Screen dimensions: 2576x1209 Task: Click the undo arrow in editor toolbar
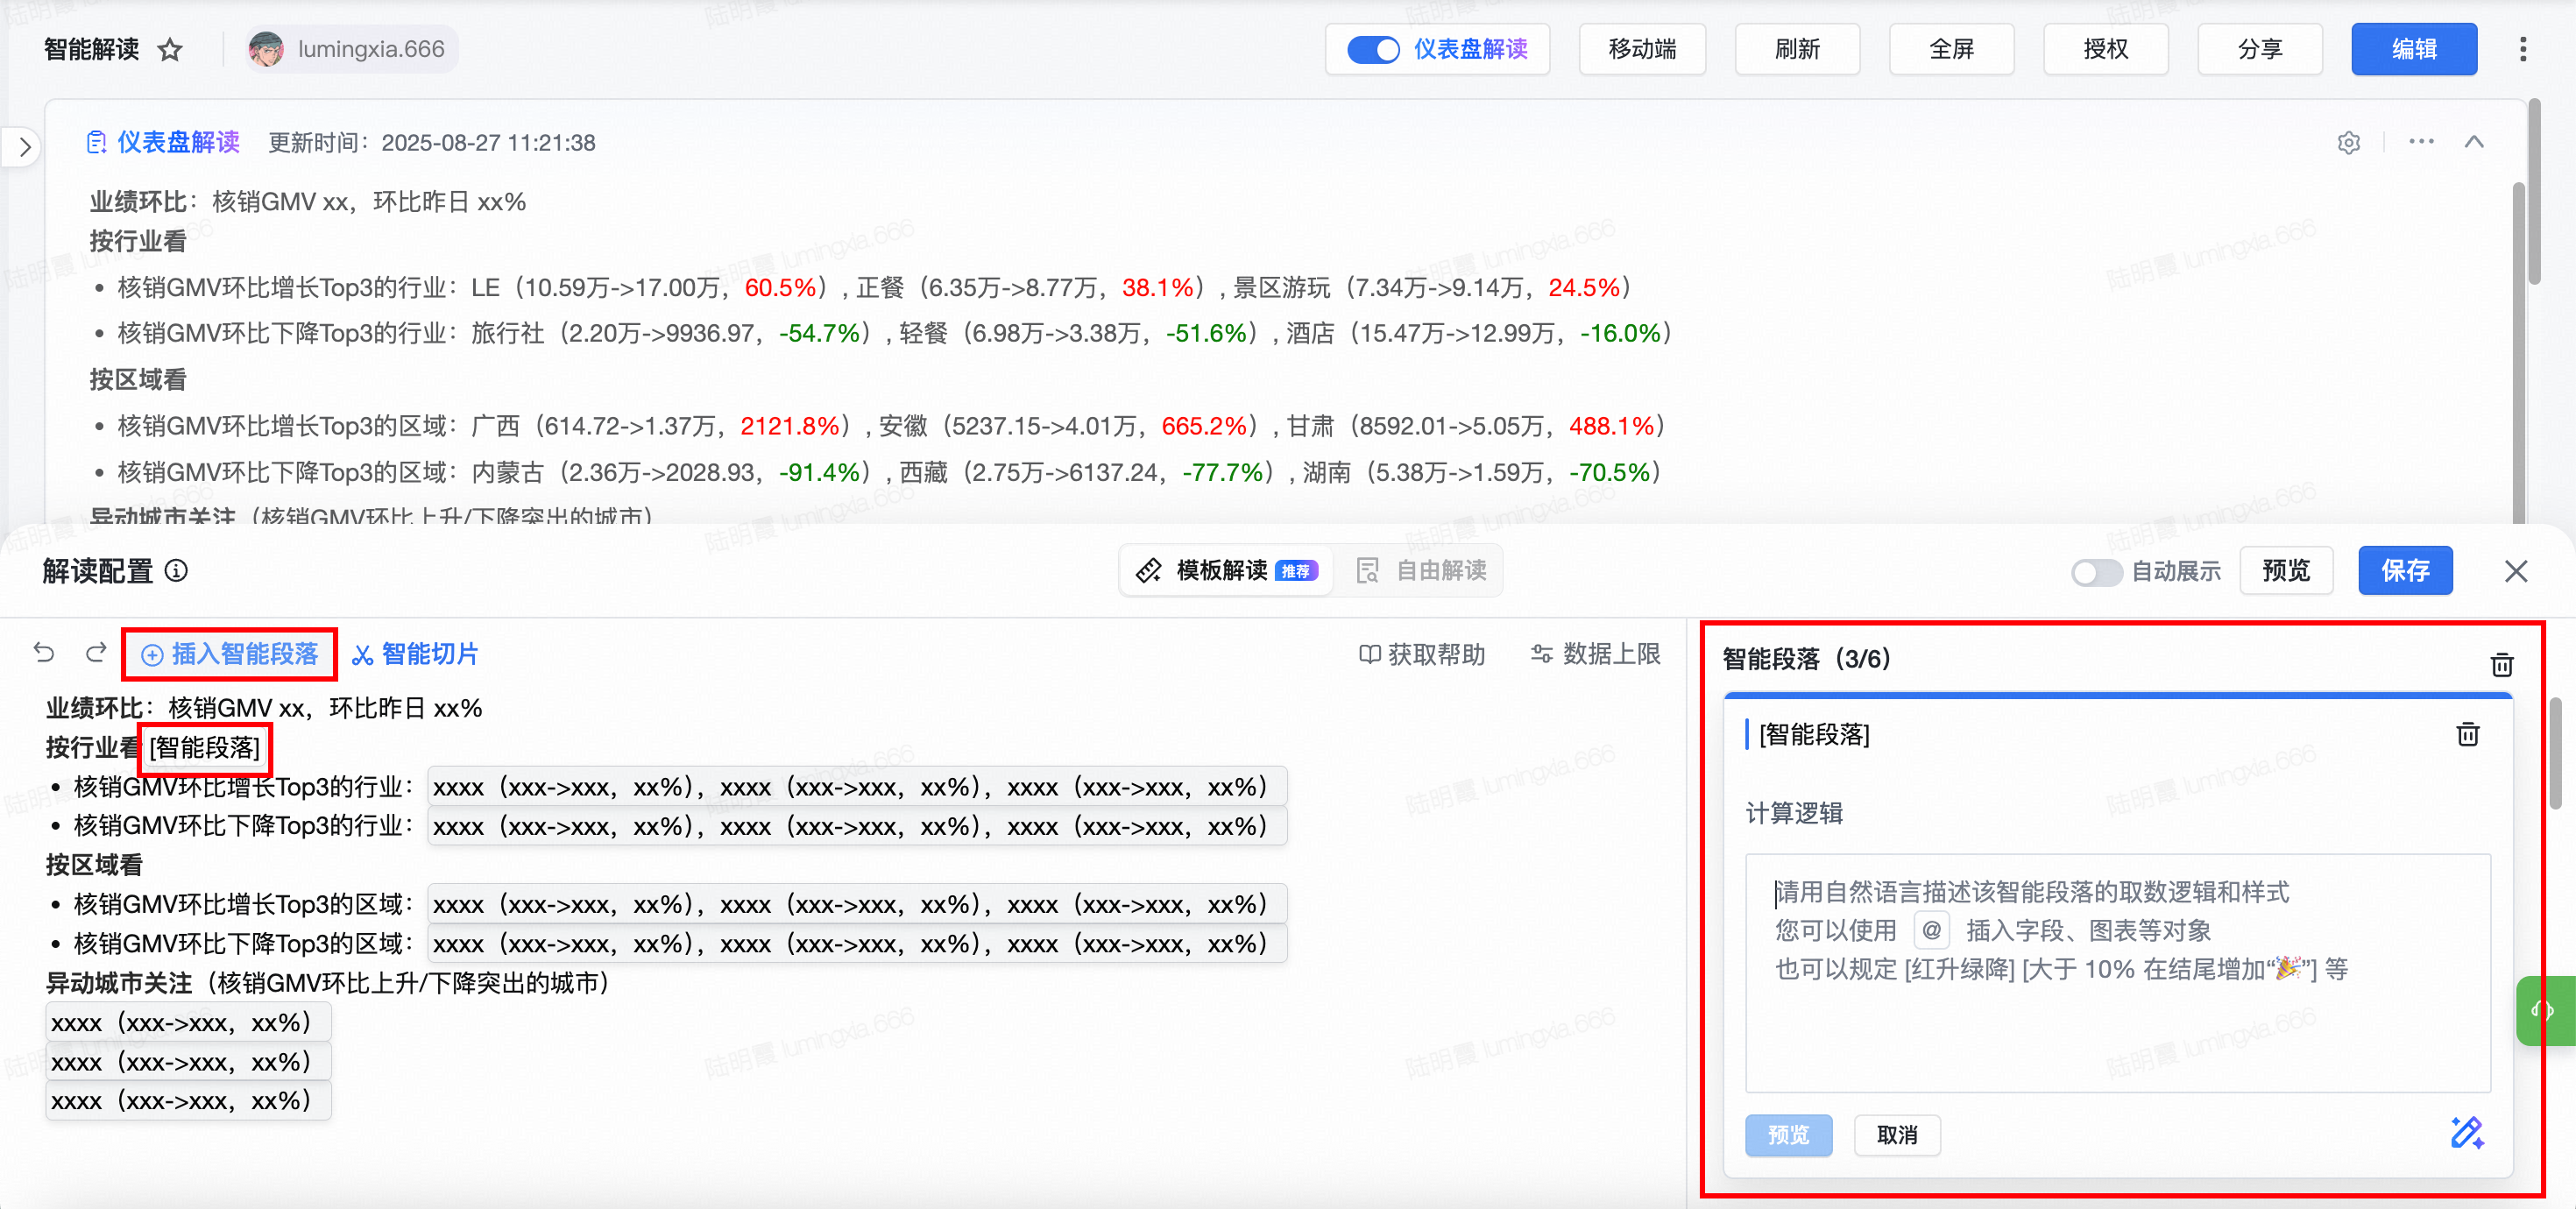tap(44, 653)
